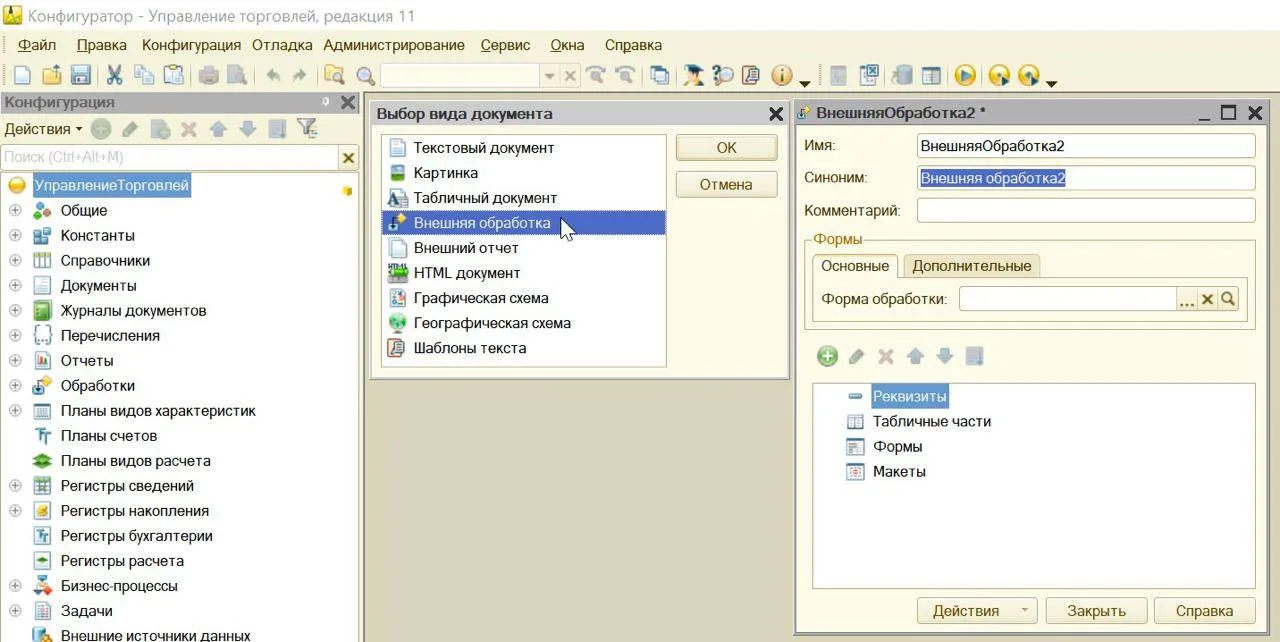Open the Файл menu
Screen dimensions: 1280x642
tap(37, 45)
